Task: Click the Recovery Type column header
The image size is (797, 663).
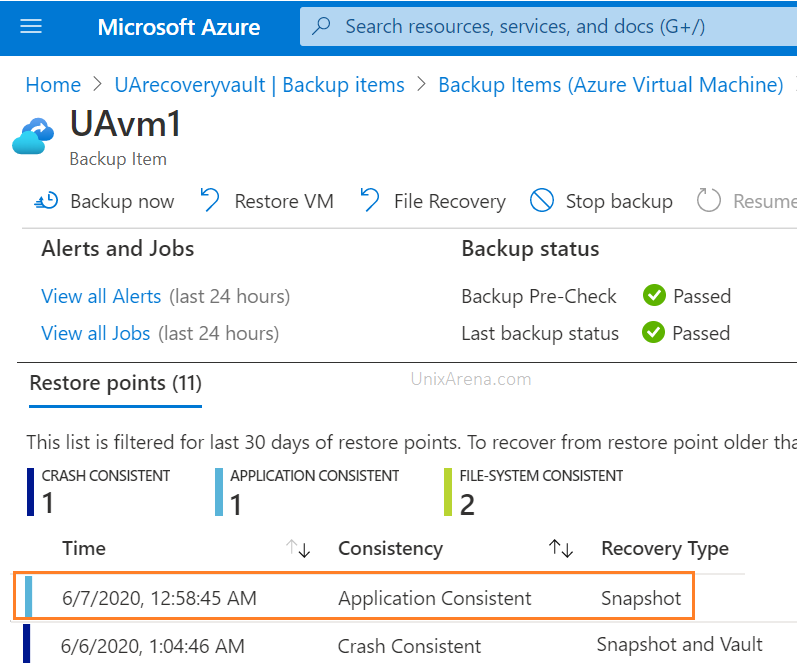Action: point(665,549)
